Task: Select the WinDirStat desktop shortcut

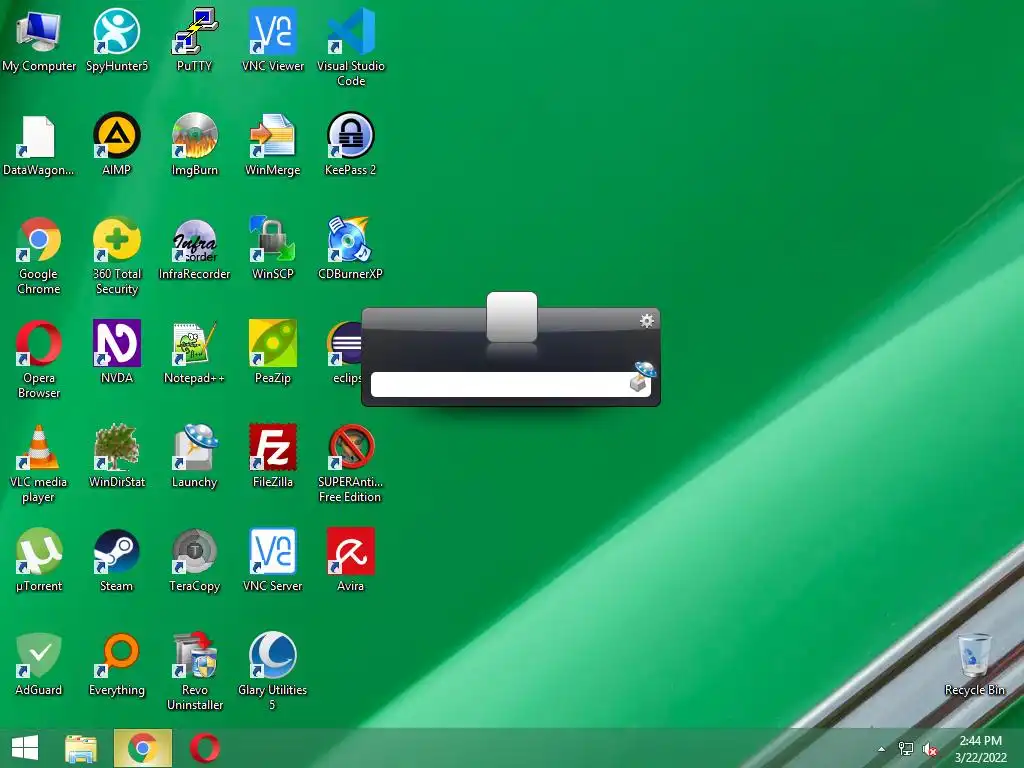Action: click(117, 456)
